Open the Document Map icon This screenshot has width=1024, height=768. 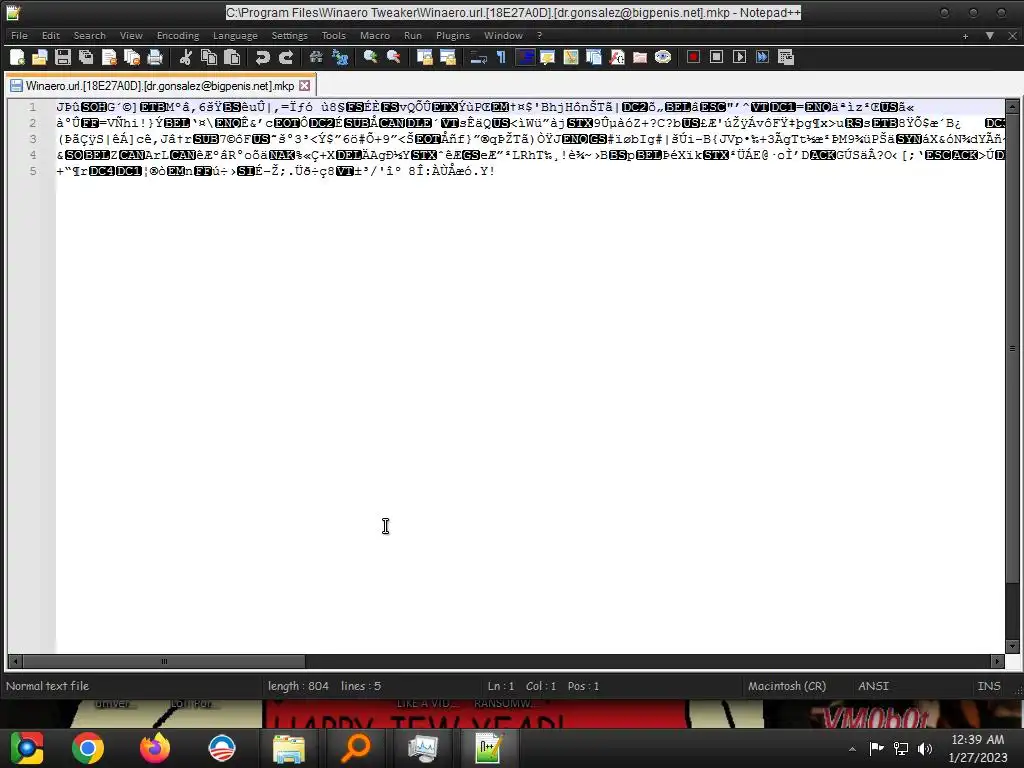pyautogui.click(x=571, y=57)
